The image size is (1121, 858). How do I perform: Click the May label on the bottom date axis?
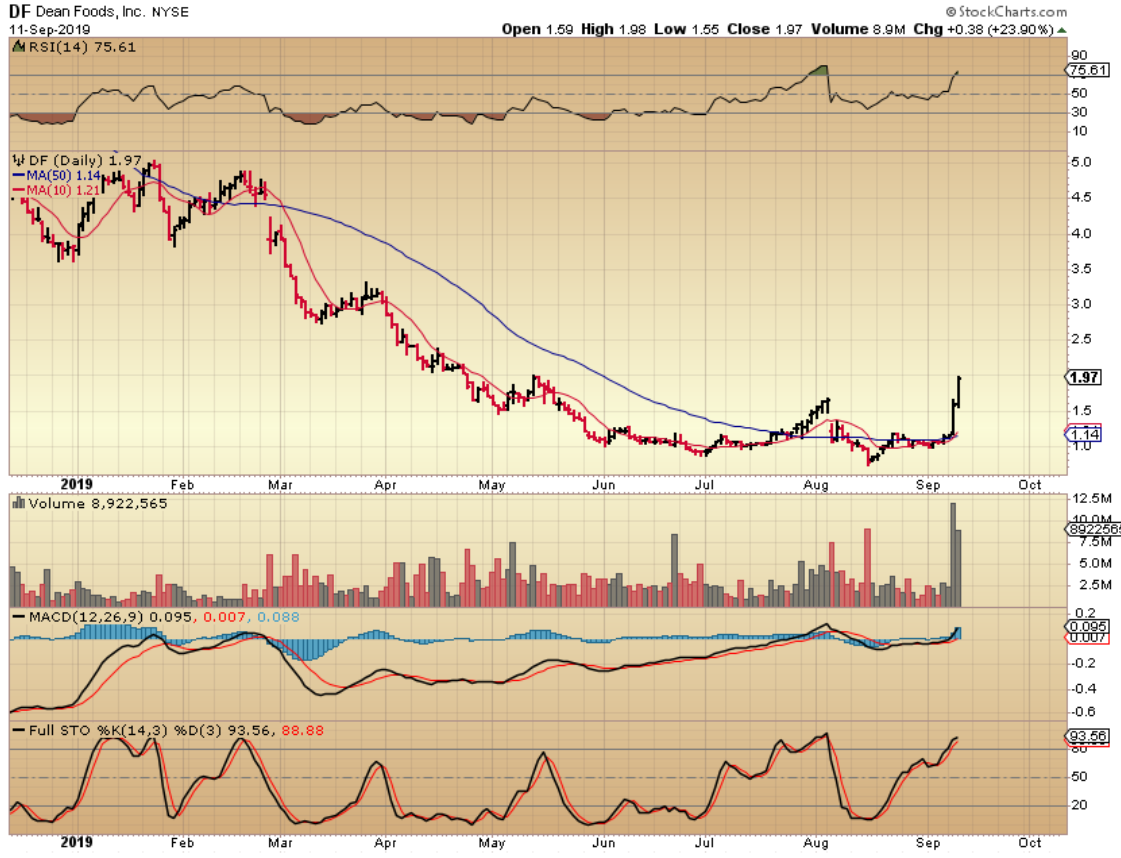click(492, 842)
